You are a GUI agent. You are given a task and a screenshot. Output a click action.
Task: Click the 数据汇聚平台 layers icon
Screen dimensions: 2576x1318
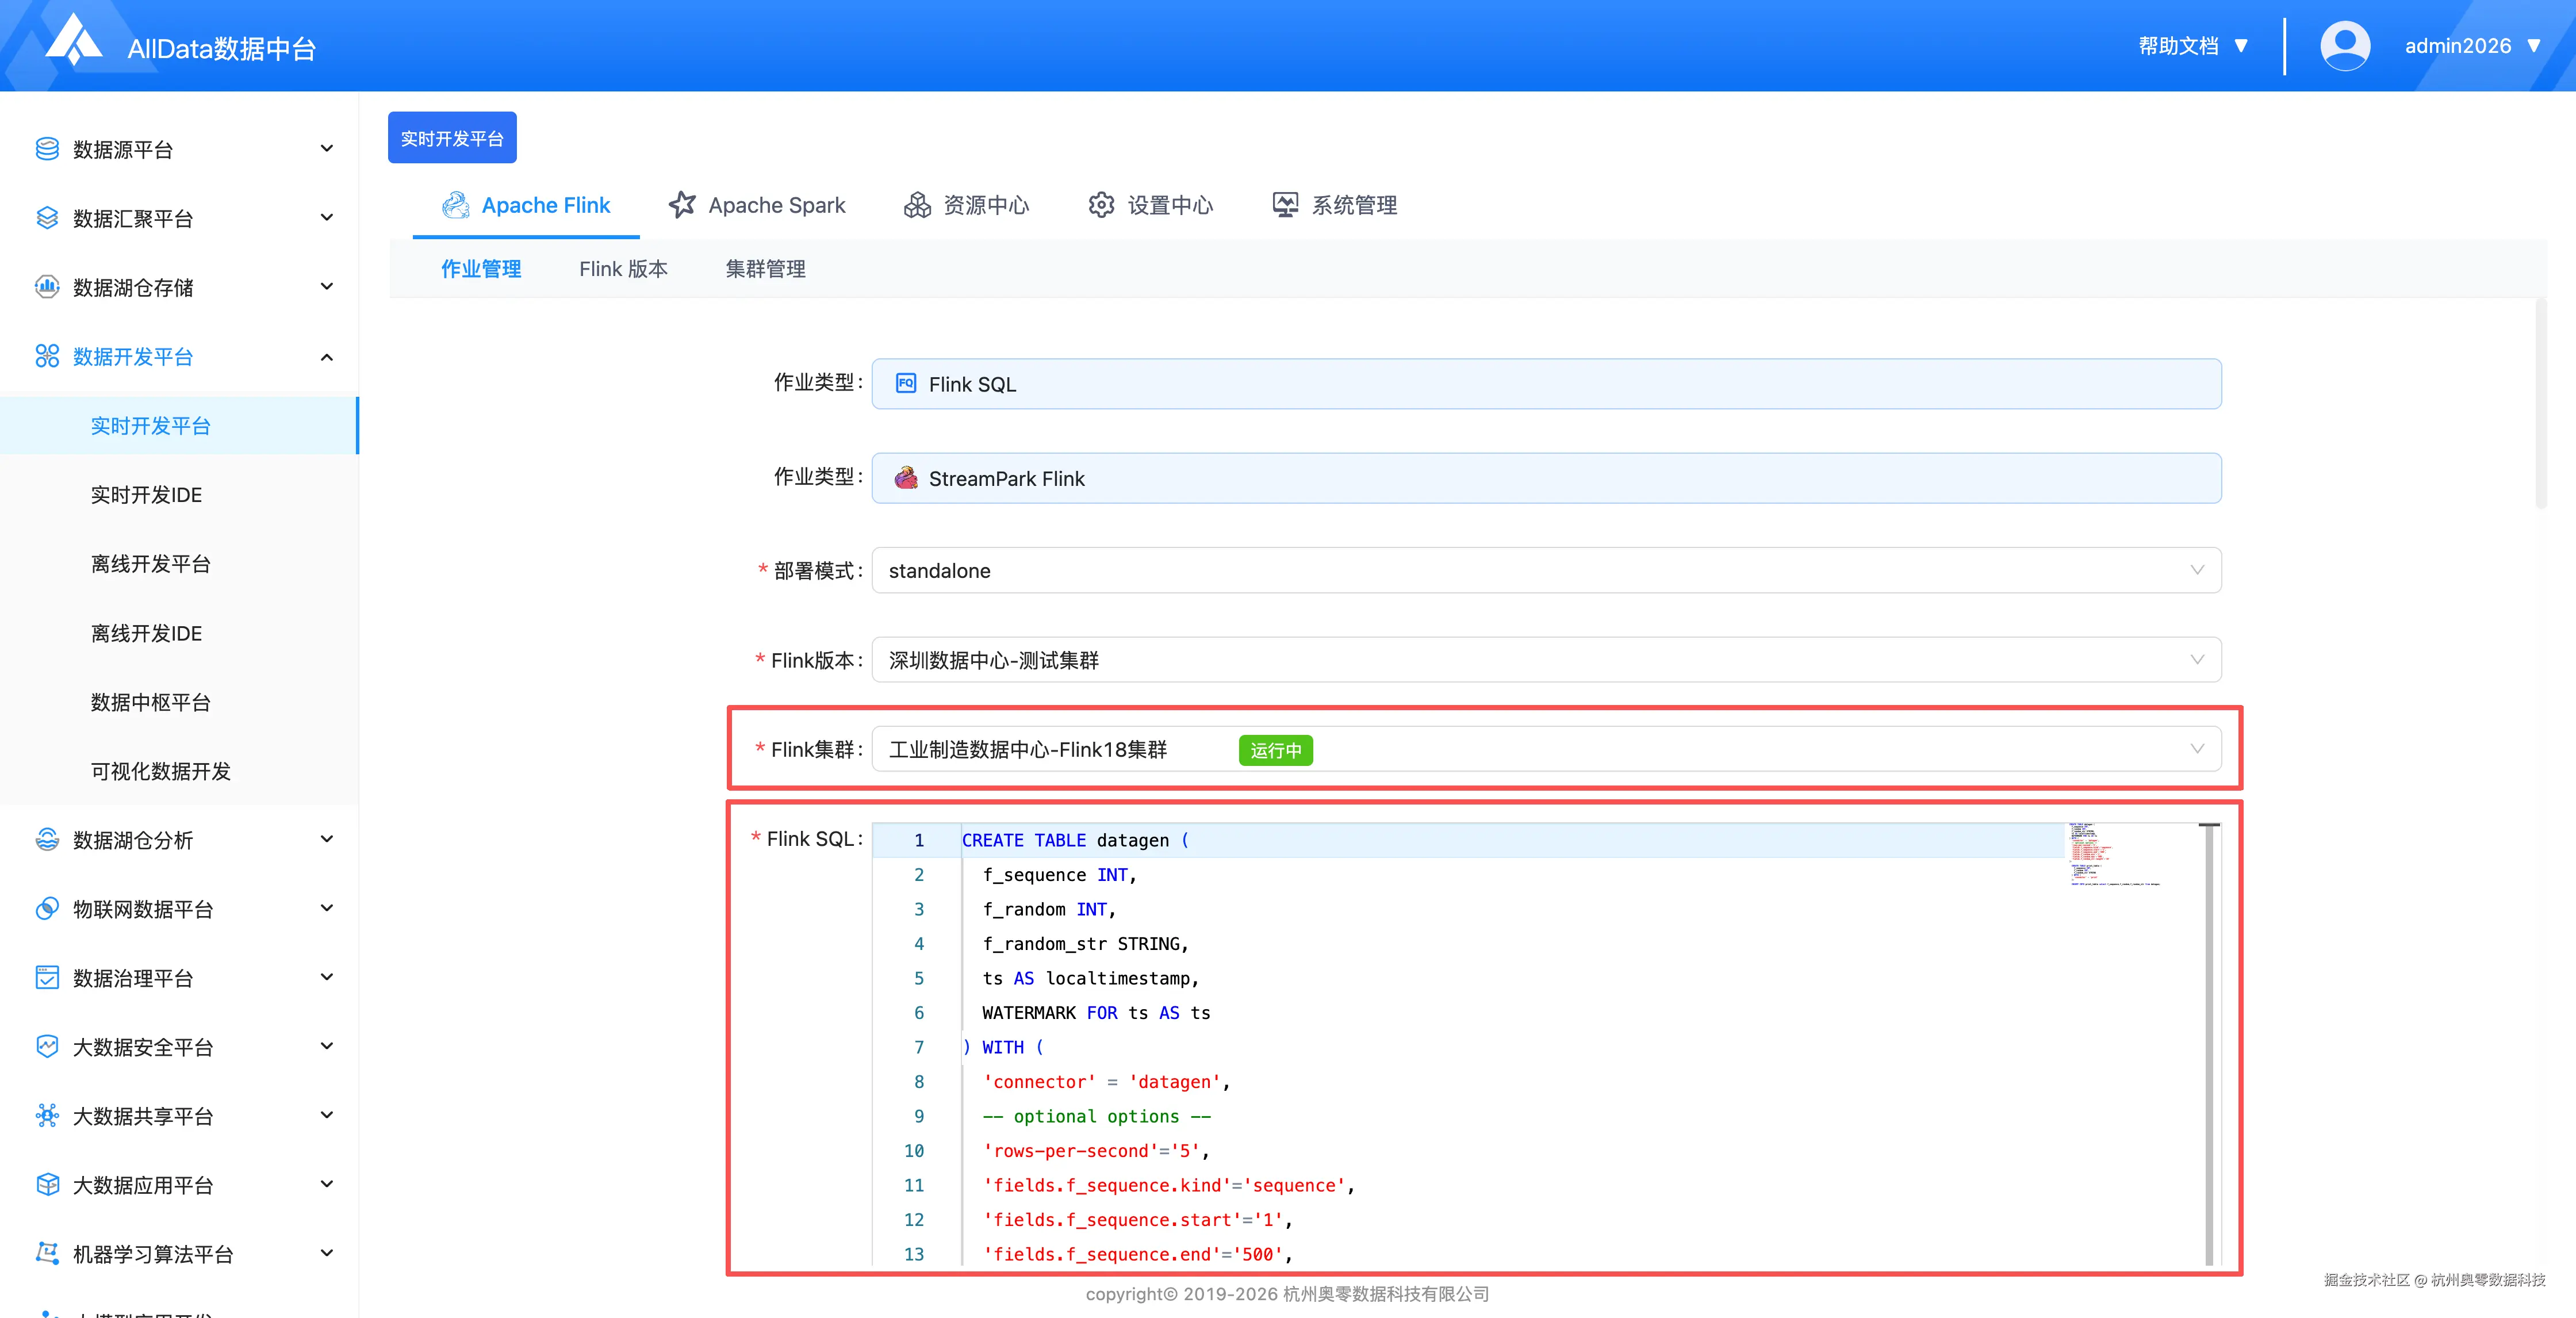coord(47,218)
